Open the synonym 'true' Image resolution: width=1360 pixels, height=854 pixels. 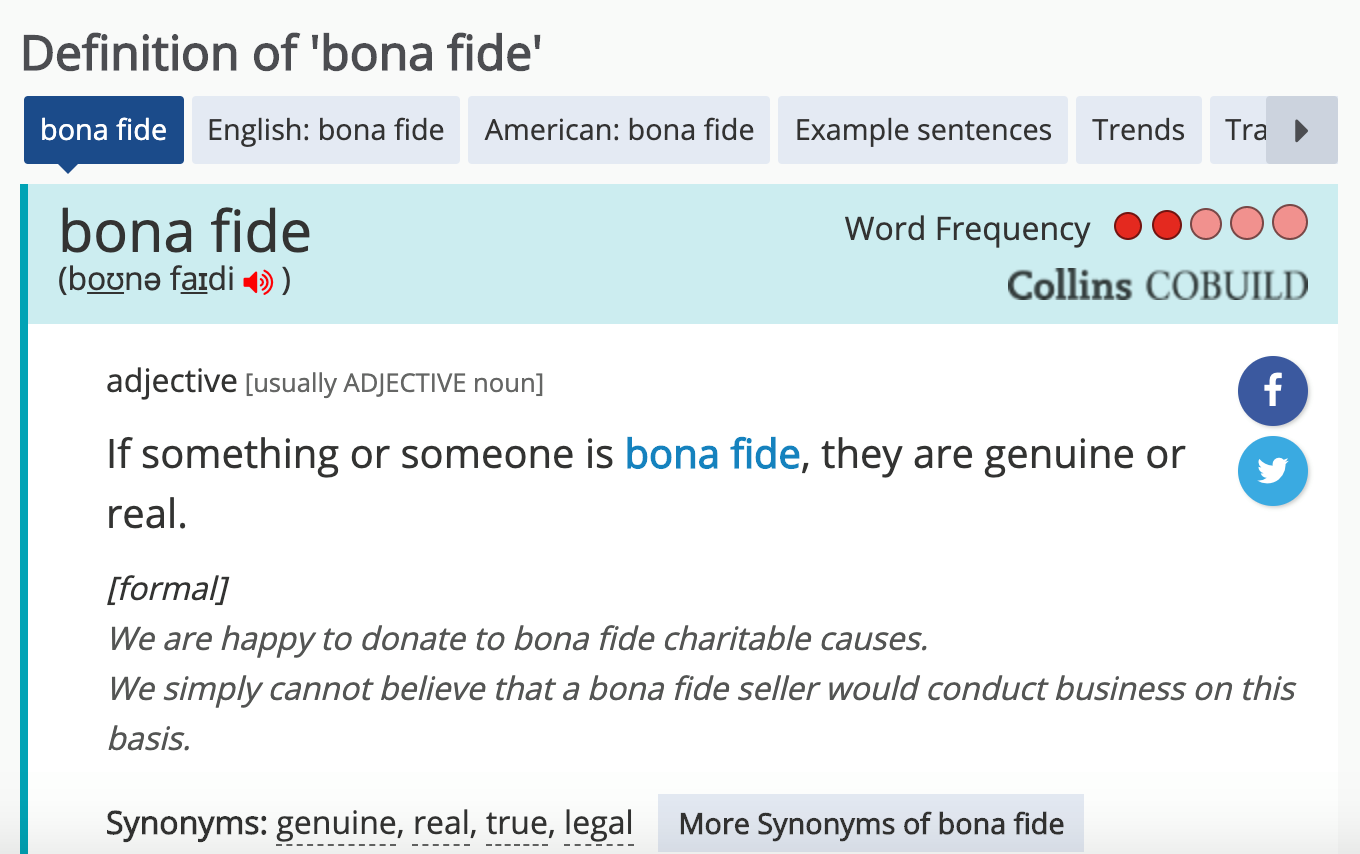518,825
